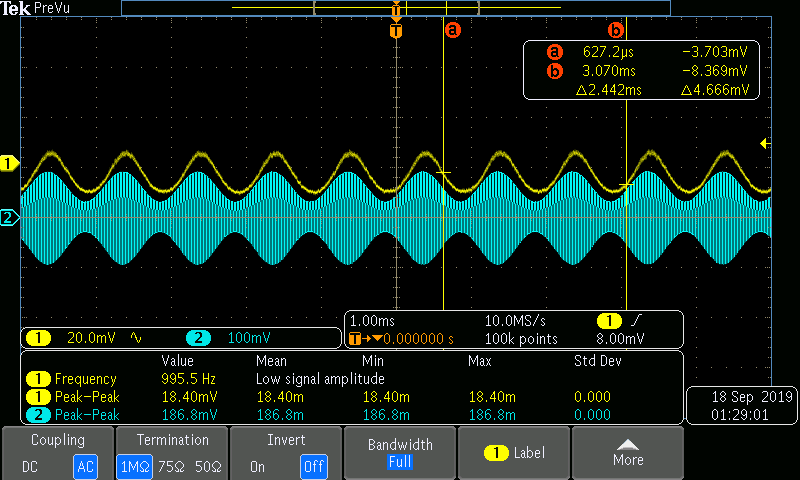Set coupling to DC
The width and height of the screenshot is (800, 480).
pyautogui.click(x=30, y=467)
